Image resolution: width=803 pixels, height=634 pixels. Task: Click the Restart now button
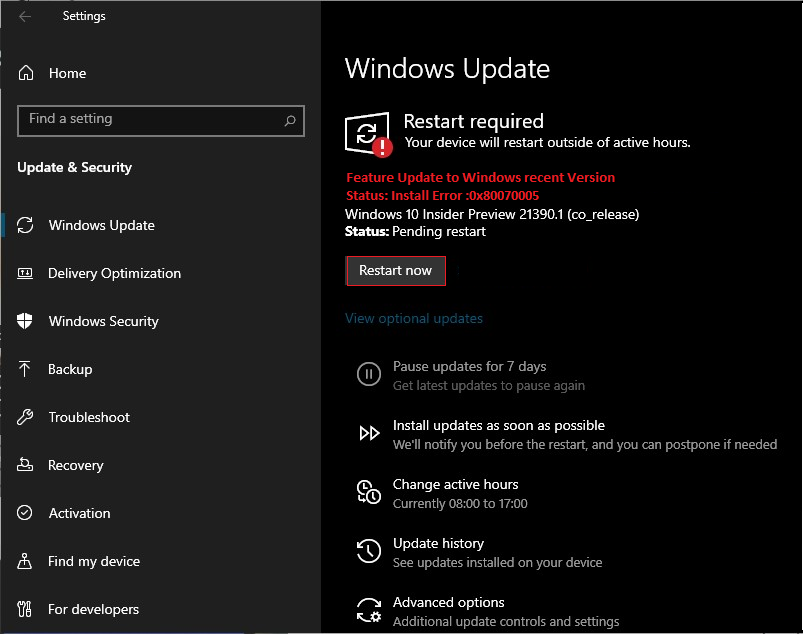(395, 270)
